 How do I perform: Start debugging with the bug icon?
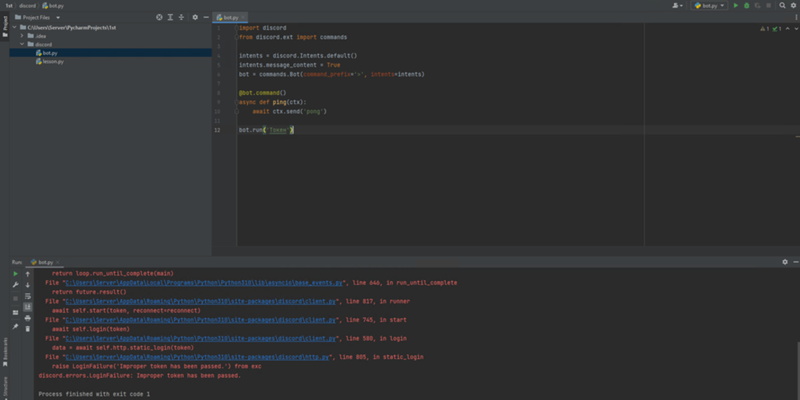(746, 5)
